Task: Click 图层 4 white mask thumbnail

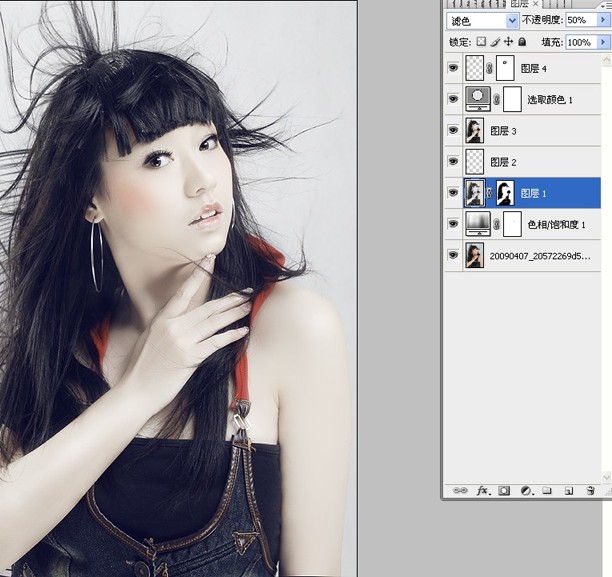Action: click(505, 68)
